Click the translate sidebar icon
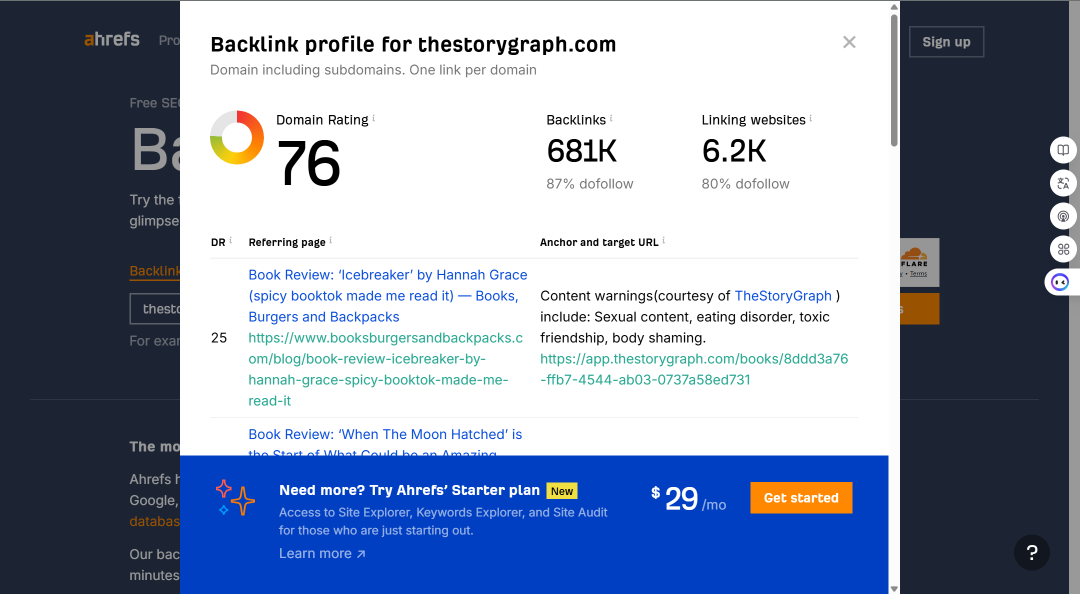Screen dimensions: 1080x594 1063,183
